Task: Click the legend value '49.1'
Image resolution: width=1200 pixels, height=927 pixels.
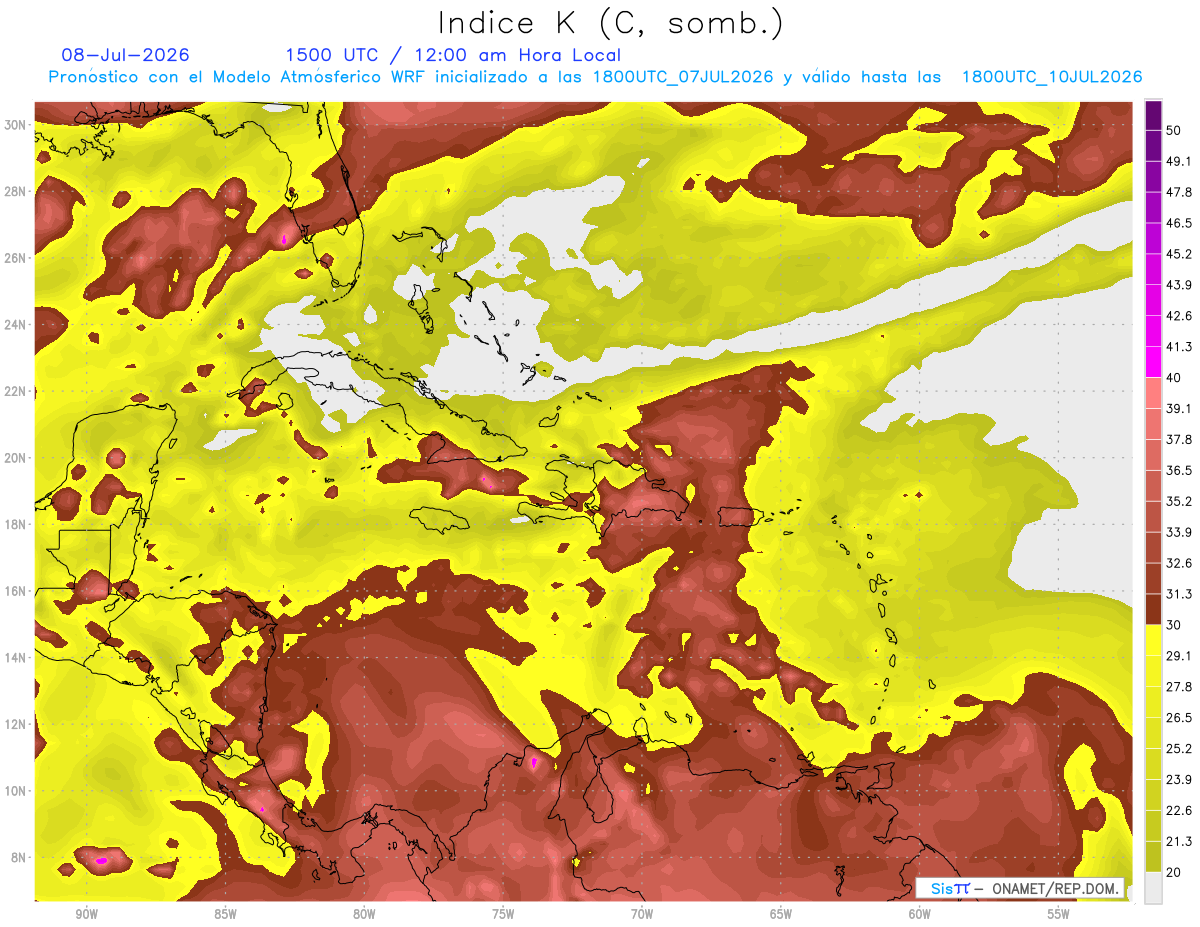Action: tap(1179, 161)
